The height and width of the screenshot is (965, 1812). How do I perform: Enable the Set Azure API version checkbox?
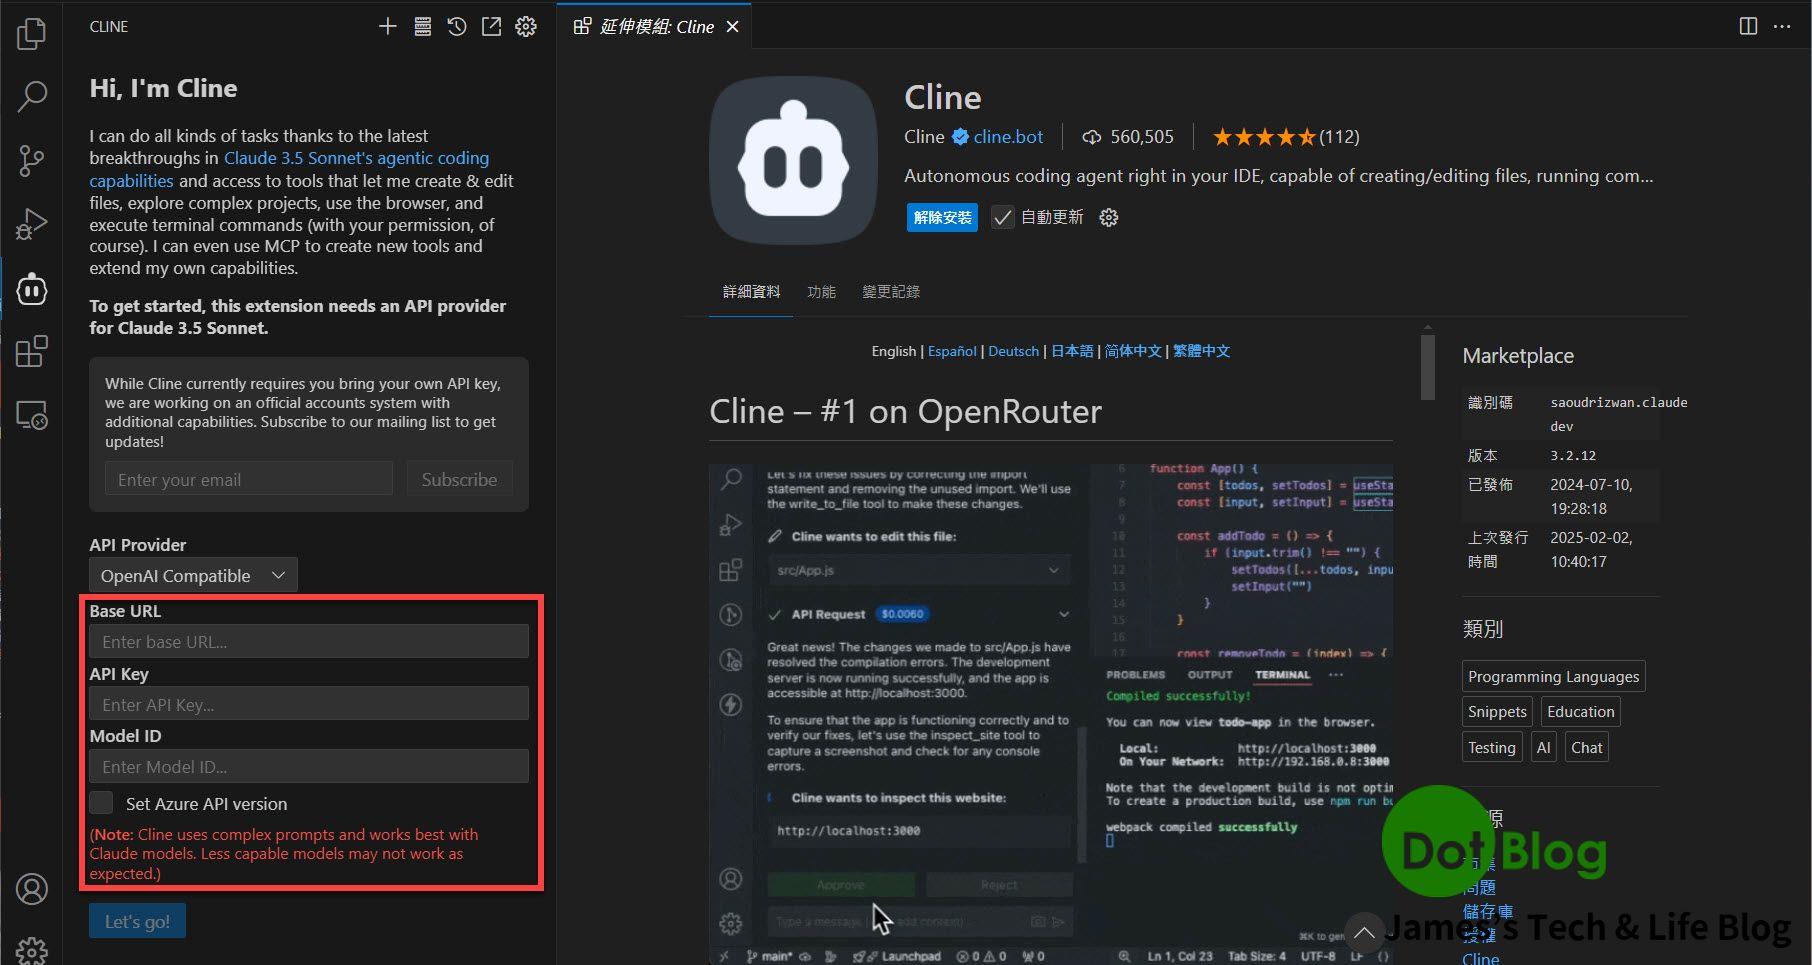[101, 803]
